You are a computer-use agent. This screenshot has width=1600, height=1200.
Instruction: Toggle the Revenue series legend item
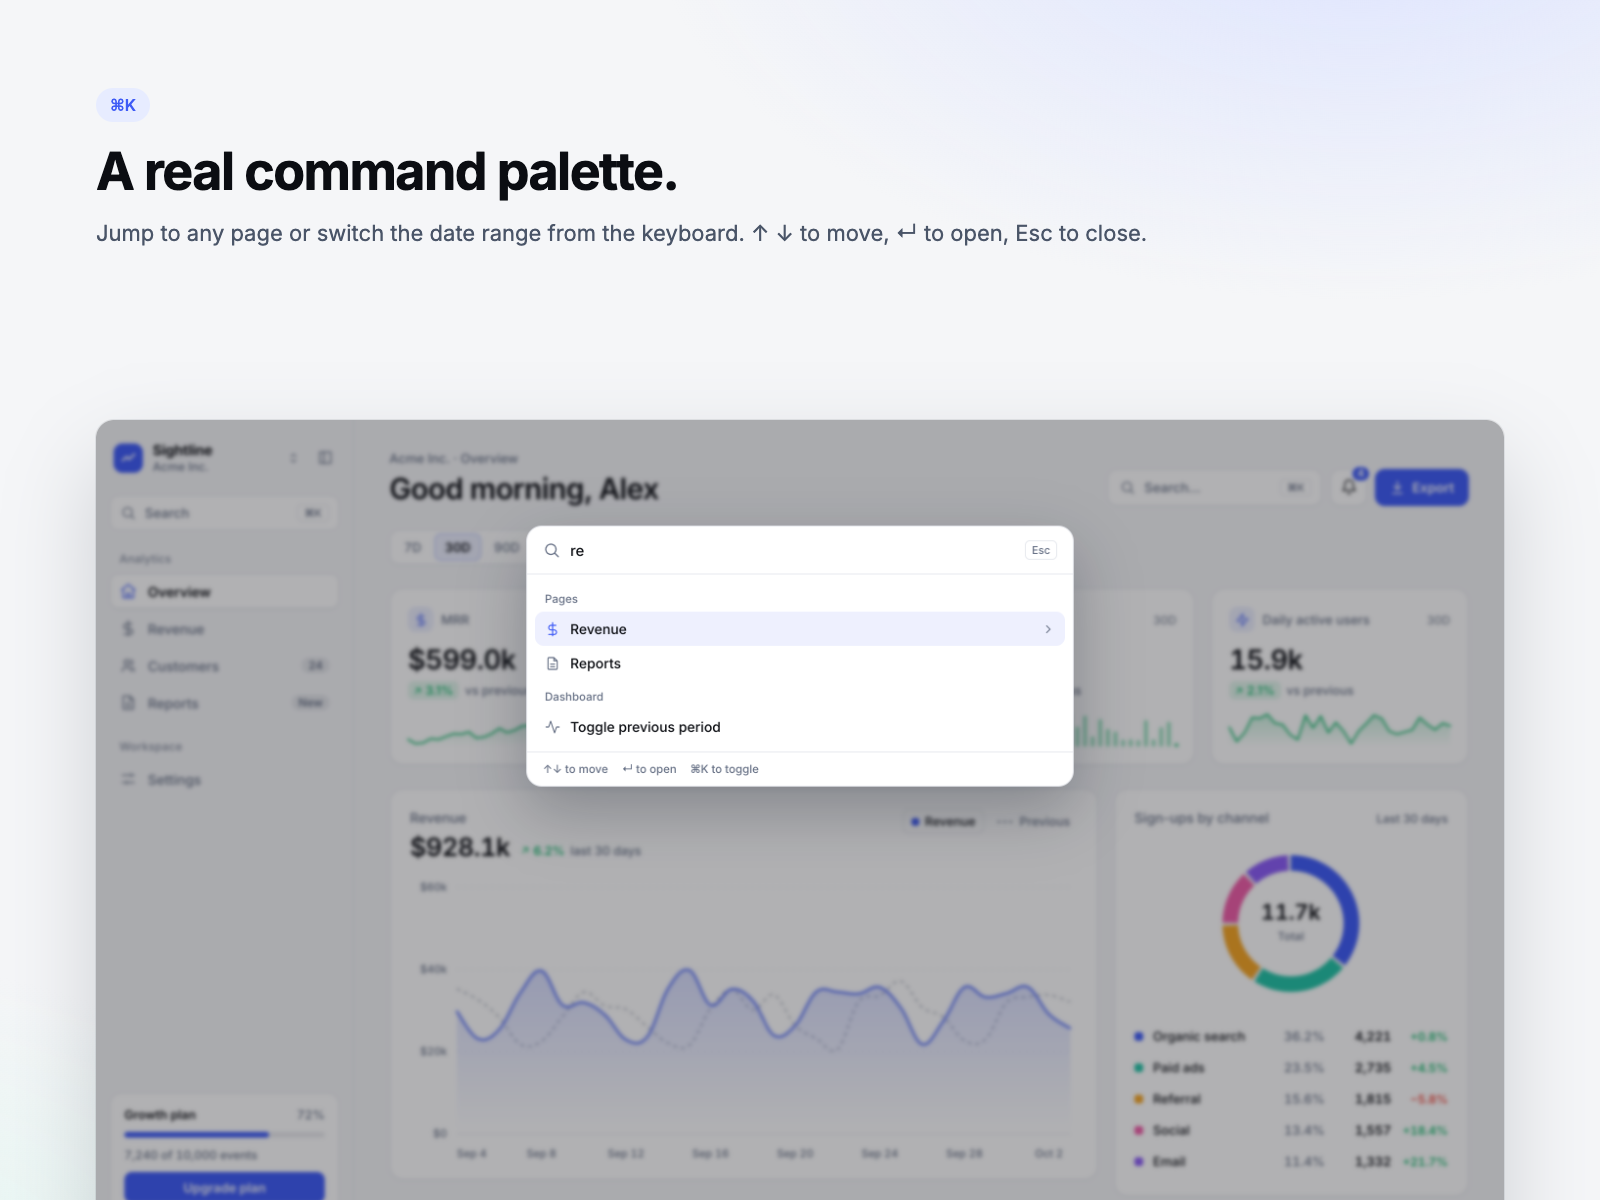[x=943, y=821]
